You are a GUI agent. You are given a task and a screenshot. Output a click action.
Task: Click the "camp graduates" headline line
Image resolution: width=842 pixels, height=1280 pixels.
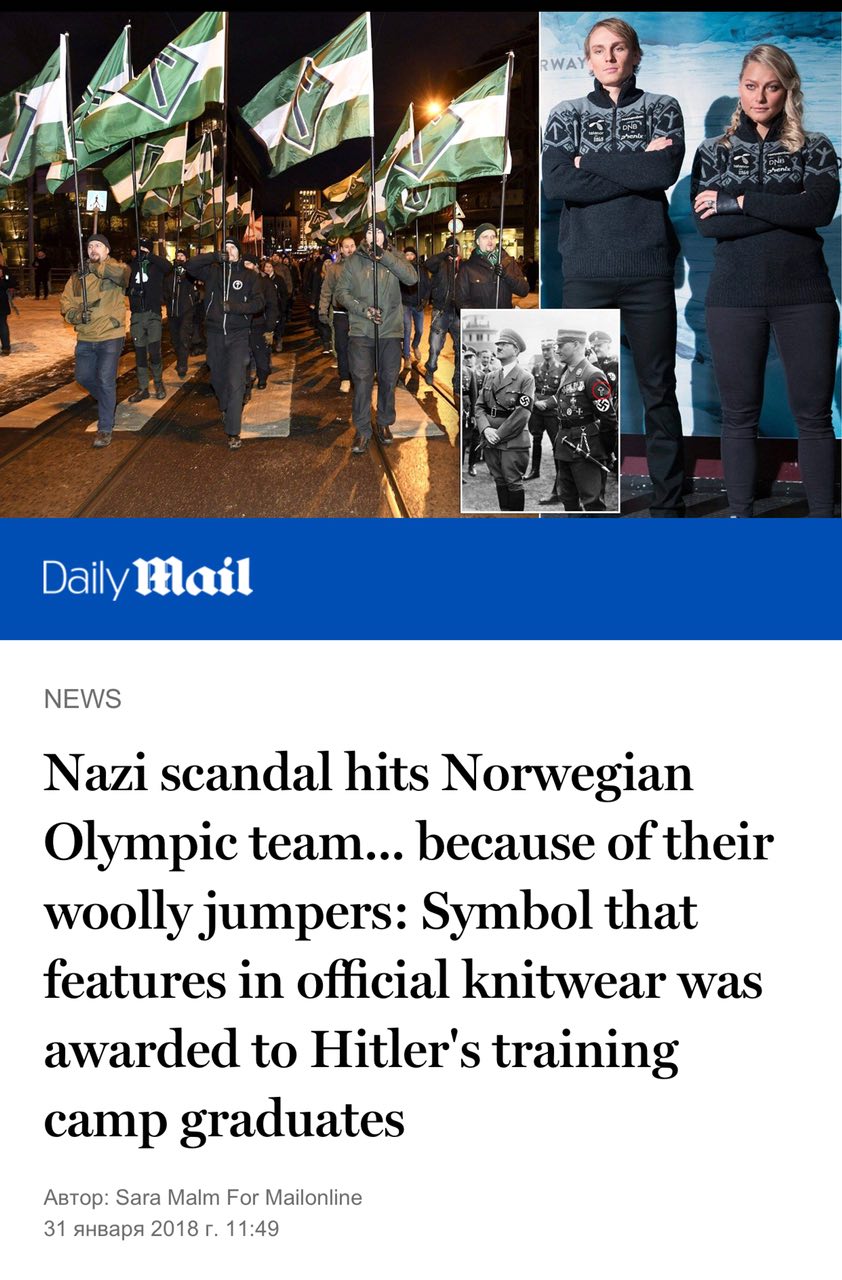coord(224,1121)
